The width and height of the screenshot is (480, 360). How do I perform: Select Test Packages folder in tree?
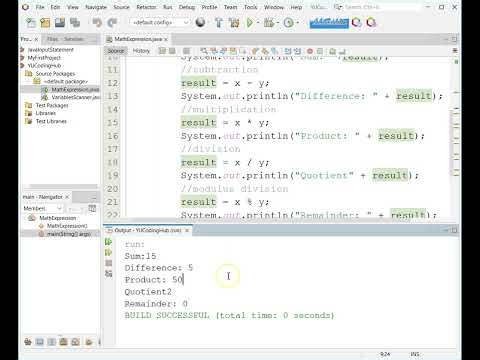coord(52,105)
